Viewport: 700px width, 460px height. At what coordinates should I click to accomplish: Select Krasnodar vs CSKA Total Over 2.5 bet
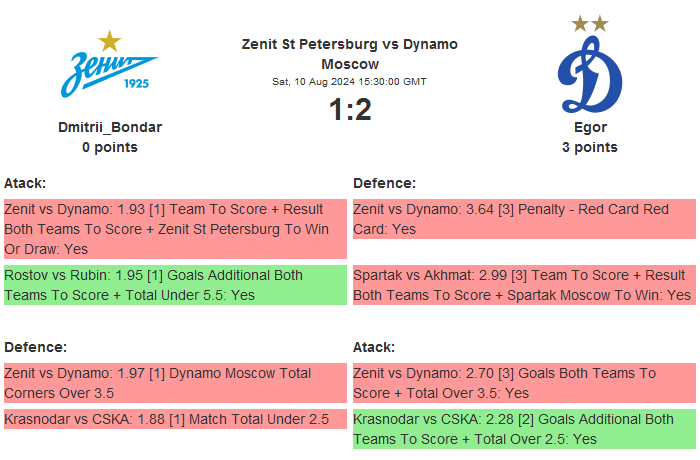tap(523, 429)
